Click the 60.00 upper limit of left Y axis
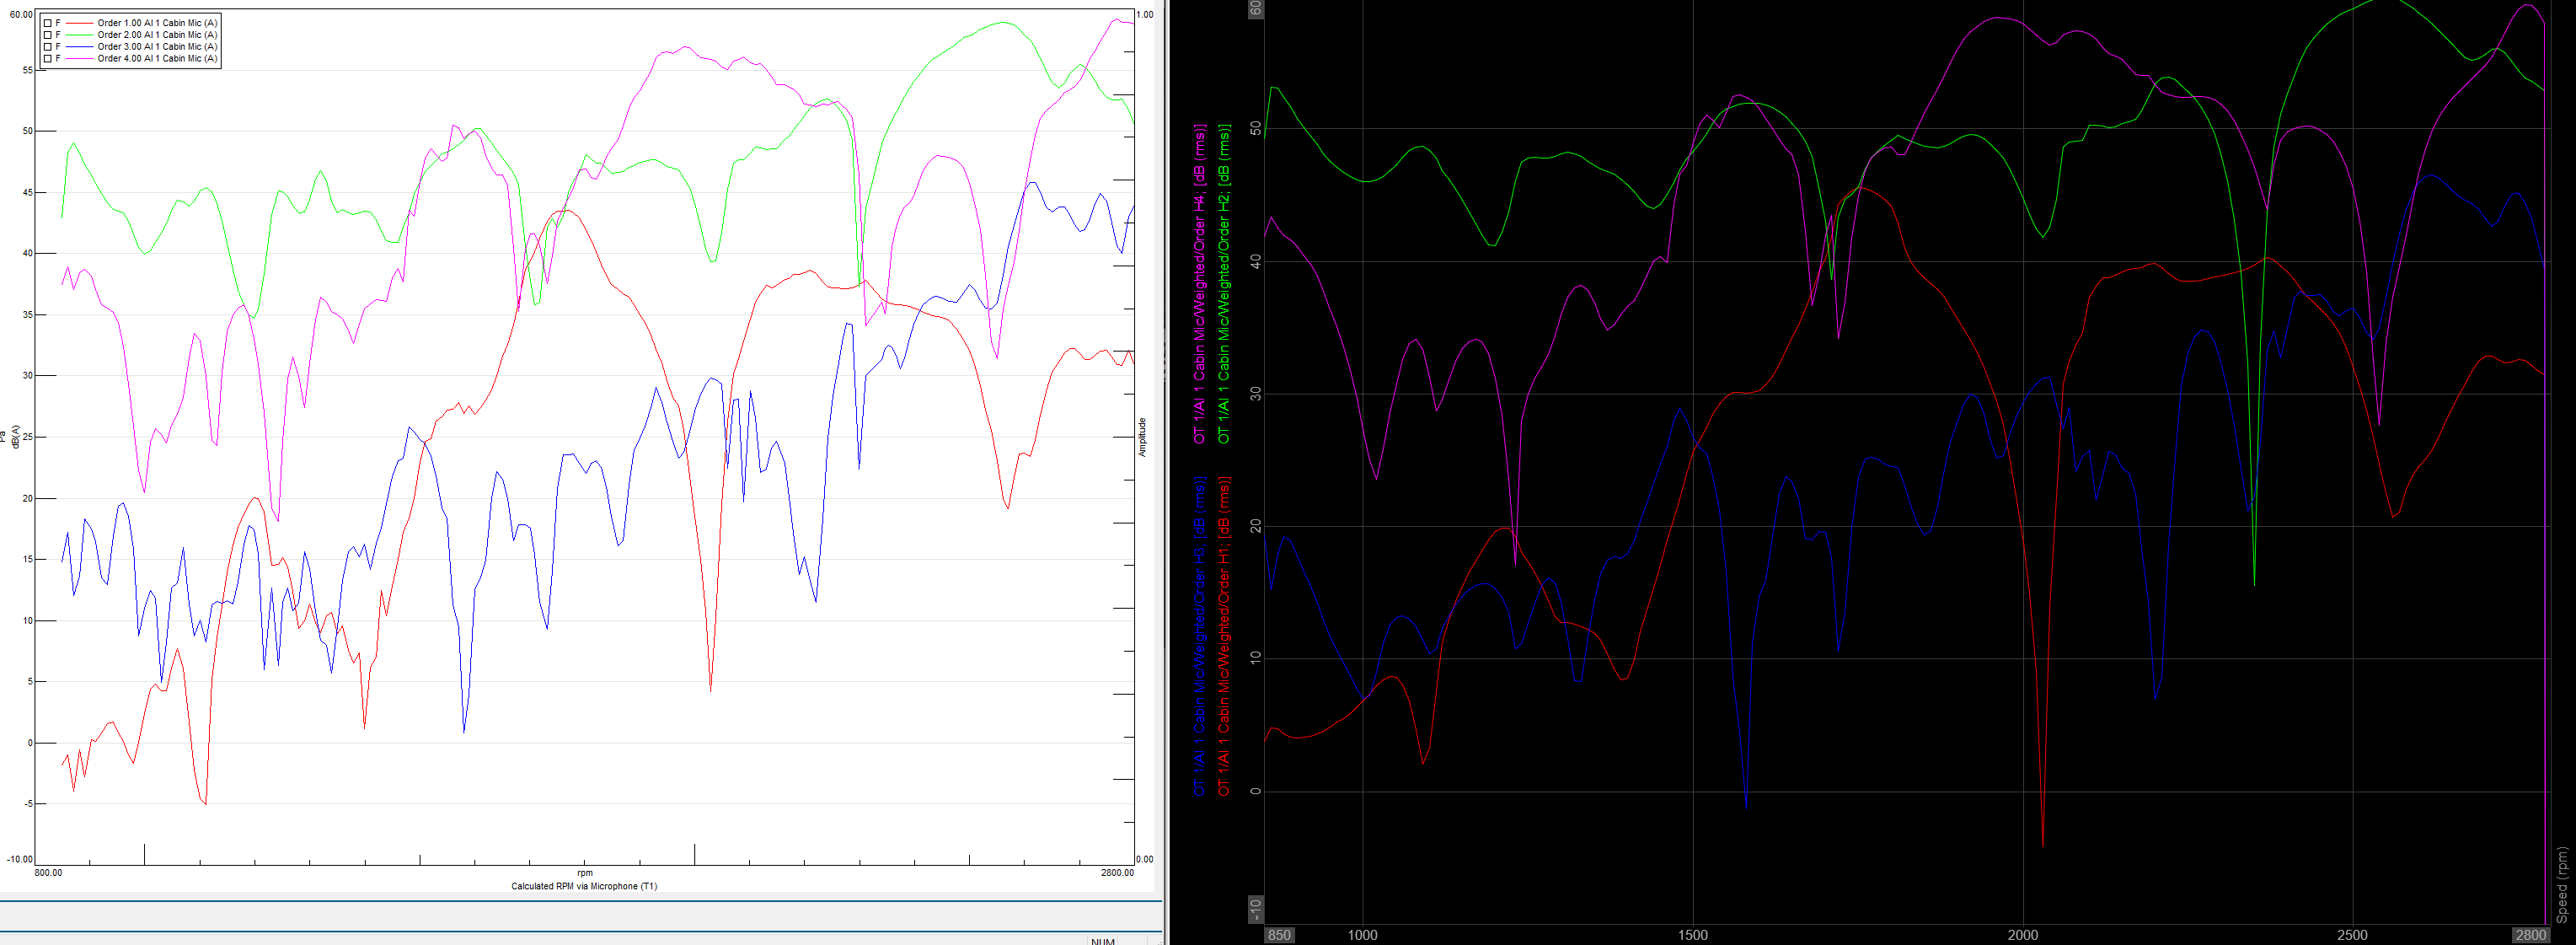 pos(21,15)
